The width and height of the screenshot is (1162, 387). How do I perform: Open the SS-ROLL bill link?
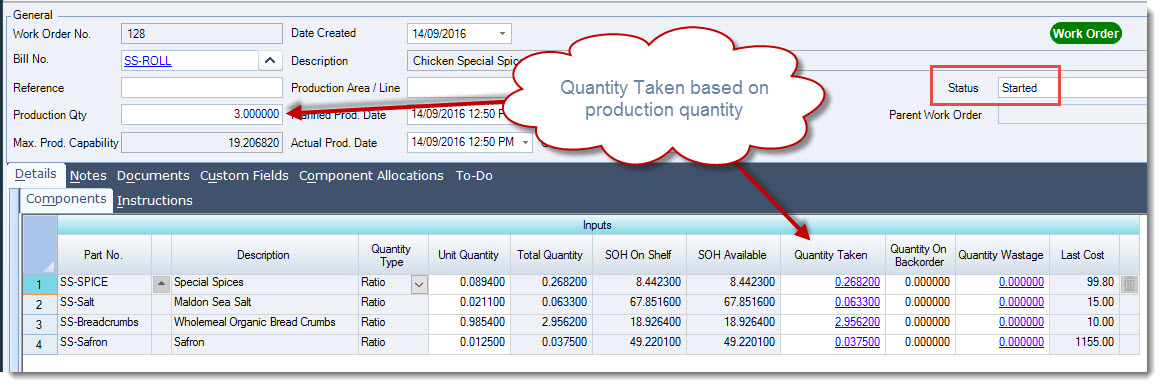[147, 61]
